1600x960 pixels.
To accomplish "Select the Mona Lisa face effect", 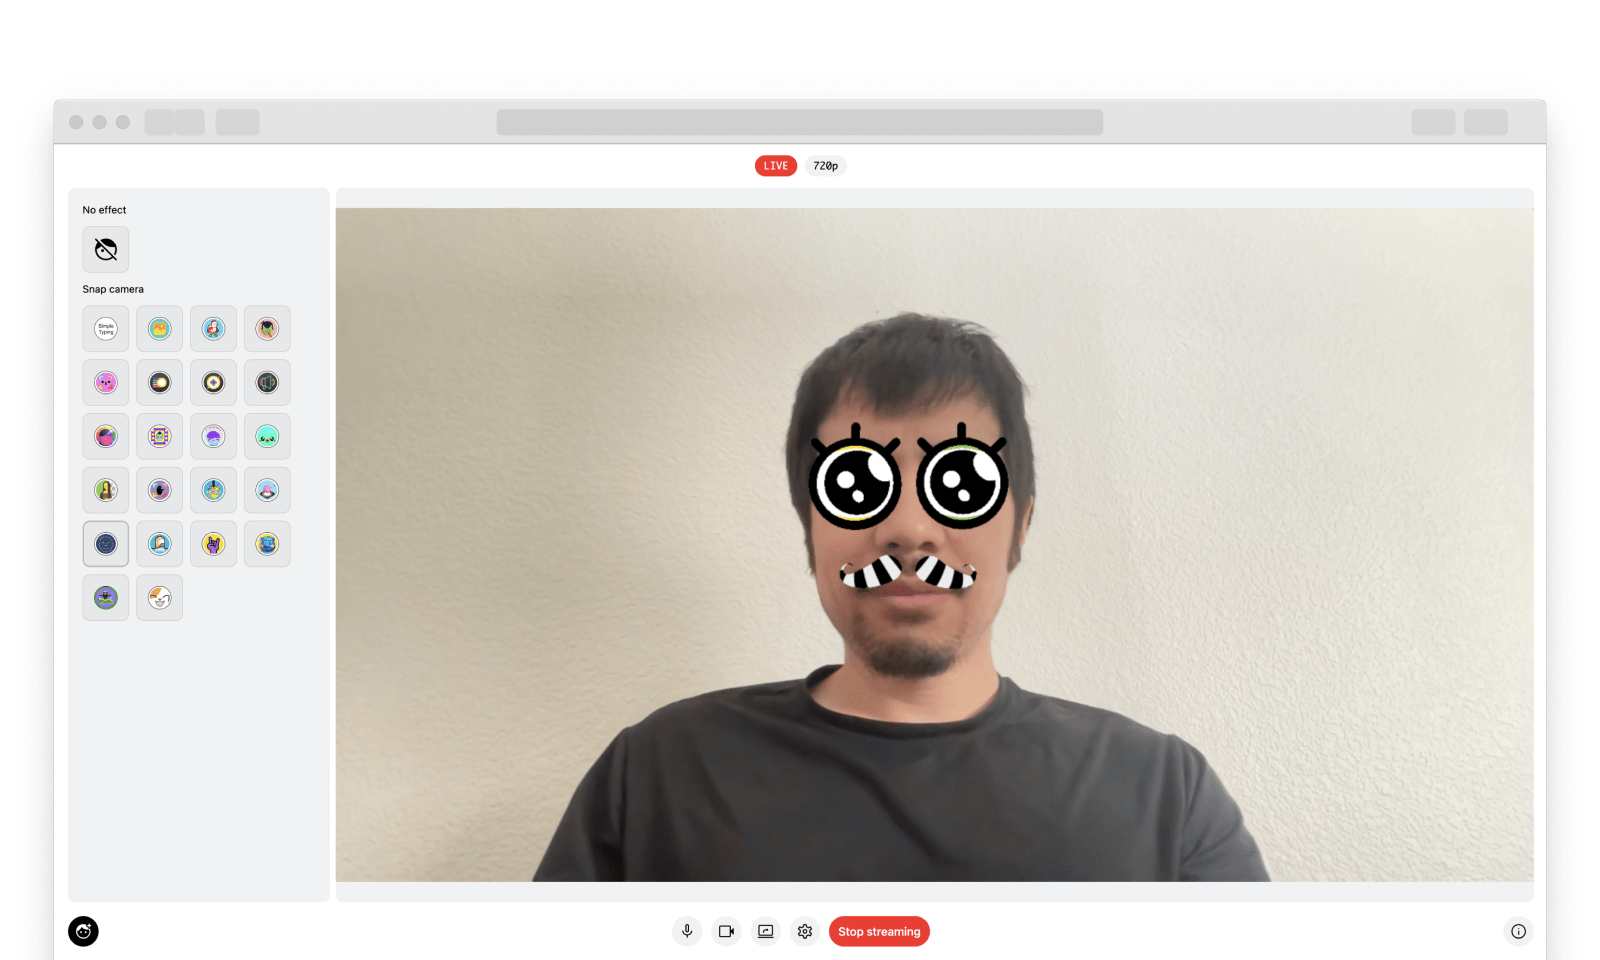I will pyautogui.click(x=105, y=490).
